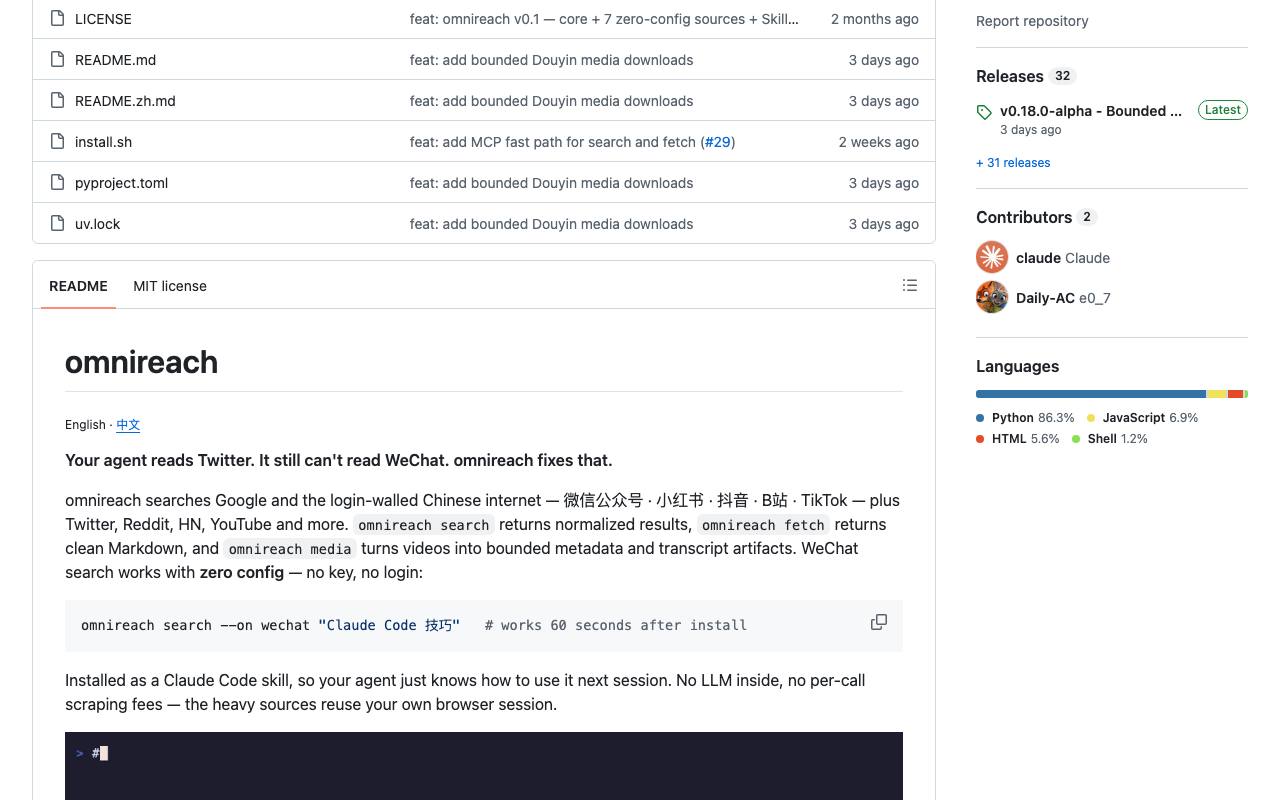Screen dimensions: 1280x800
Task: Click the "3 days ago" timestamp for pyproject.toml
Action: pyautogui.click(x=884, y=183)
